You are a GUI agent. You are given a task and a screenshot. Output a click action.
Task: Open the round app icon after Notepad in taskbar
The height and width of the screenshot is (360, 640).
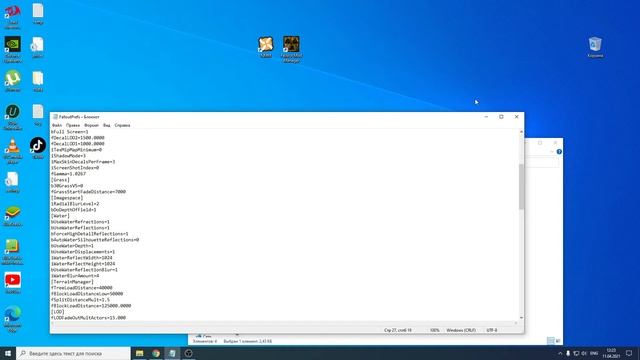point(189,353)
